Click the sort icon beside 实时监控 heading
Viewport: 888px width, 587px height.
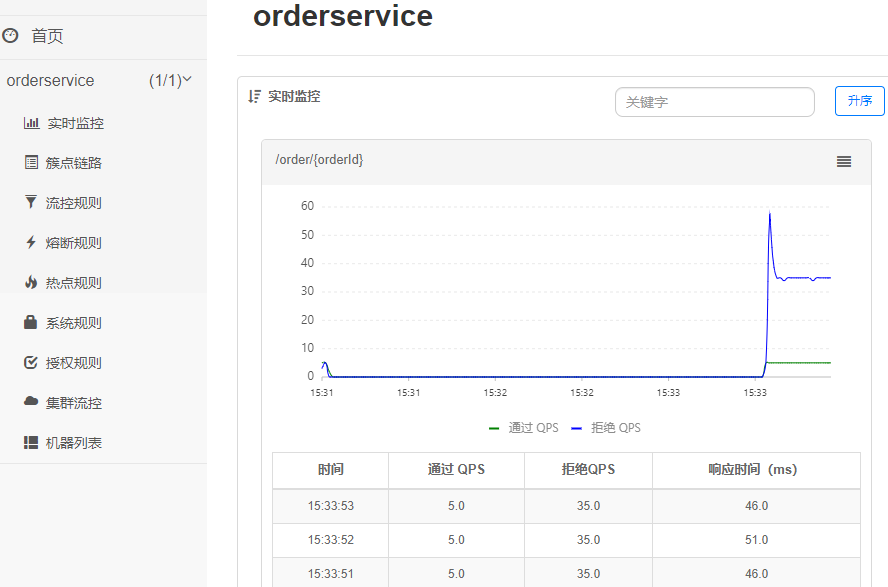[254, 96]
